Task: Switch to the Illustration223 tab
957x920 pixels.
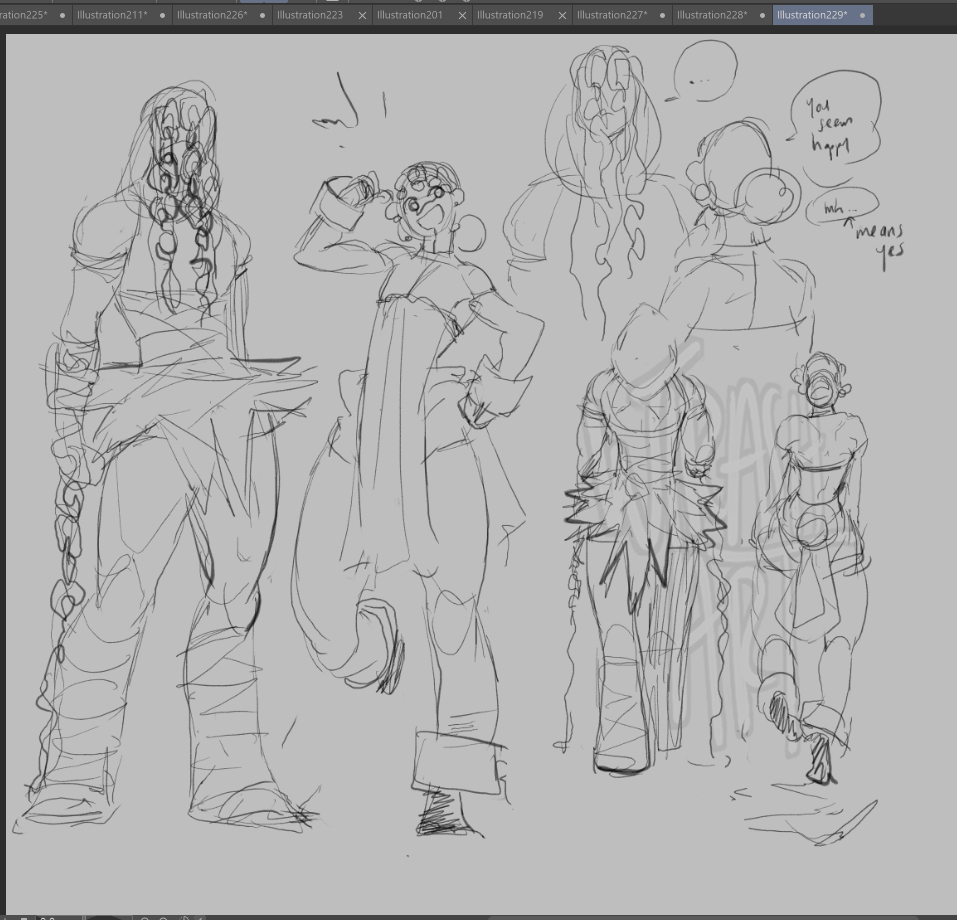Action: click(309, 15)
